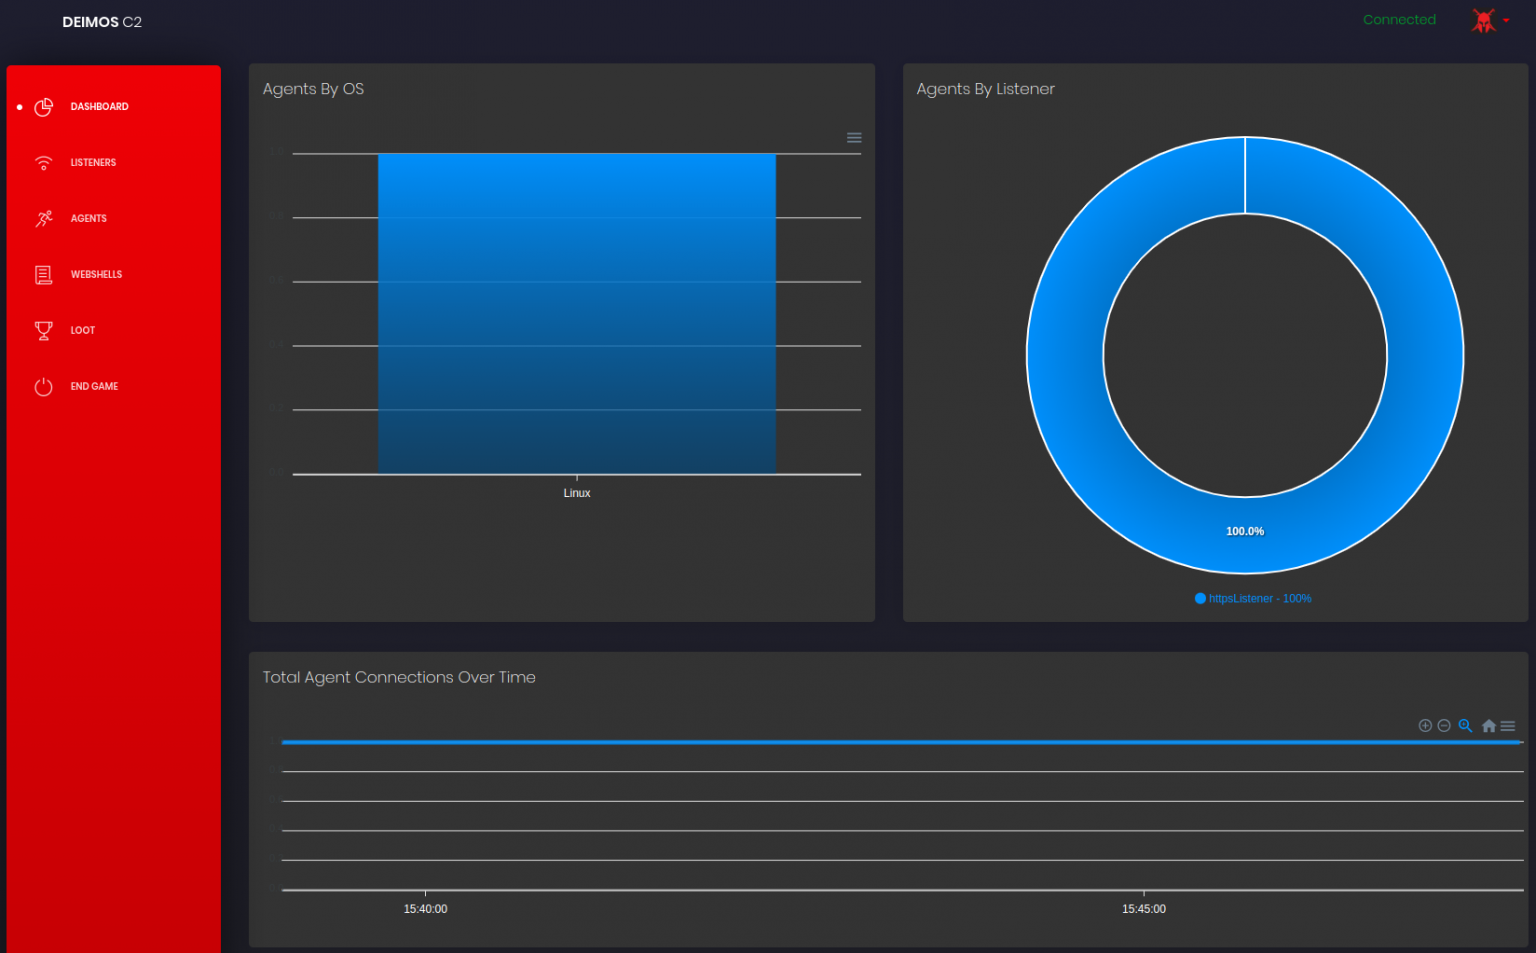Image resolution: width=1536 pixels, height=953 pixels.
Task: Click the End Game power icon
Action: (44, 386)
